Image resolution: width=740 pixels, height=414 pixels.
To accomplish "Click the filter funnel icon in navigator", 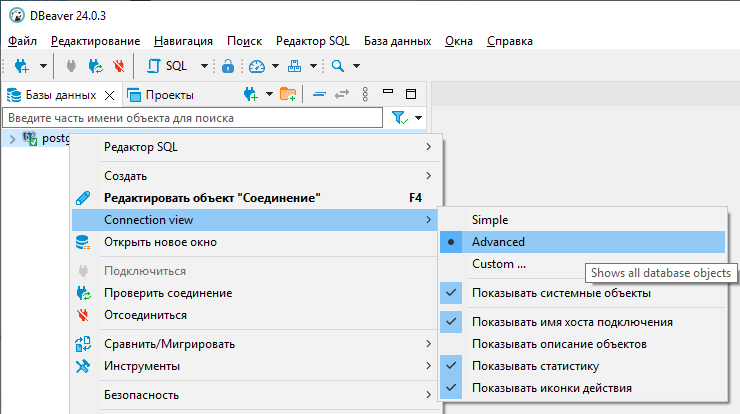I will (x=400, y=118).
